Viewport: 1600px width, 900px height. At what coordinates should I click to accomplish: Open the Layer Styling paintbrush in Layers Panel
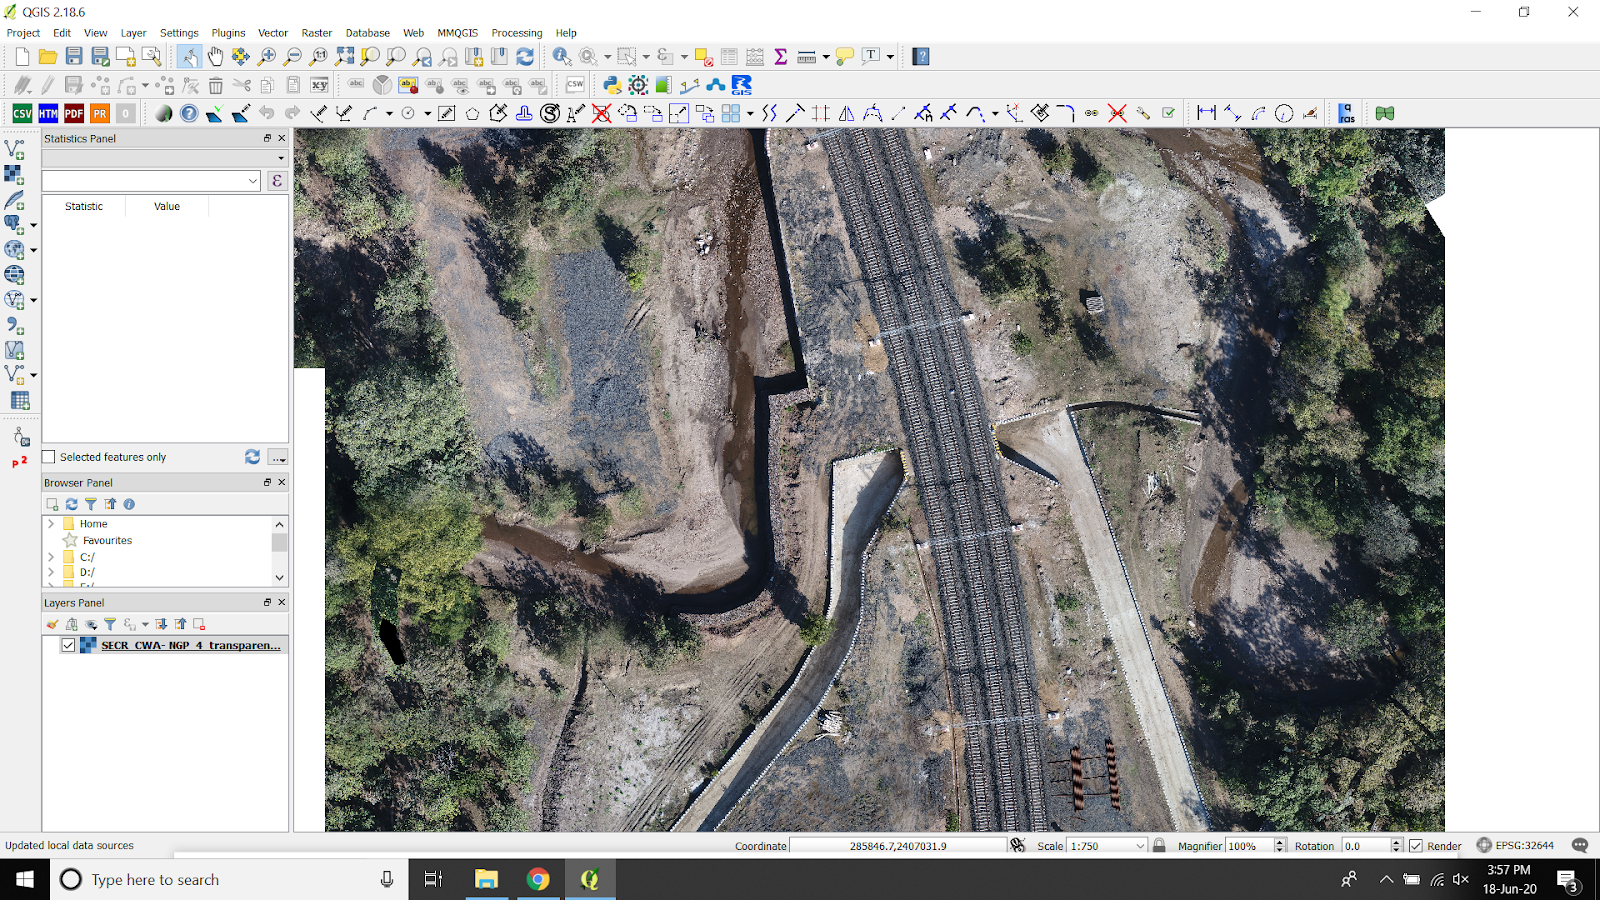(52, 624)
